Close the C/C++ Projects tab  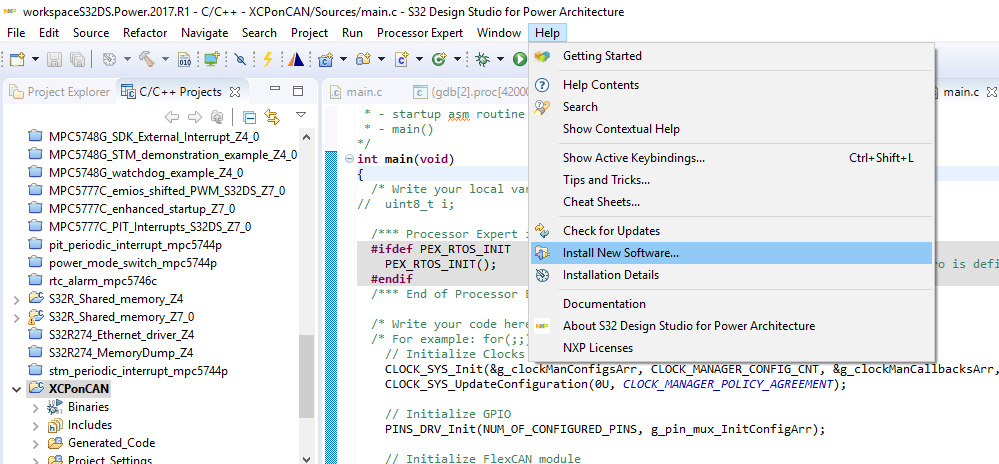235,92
